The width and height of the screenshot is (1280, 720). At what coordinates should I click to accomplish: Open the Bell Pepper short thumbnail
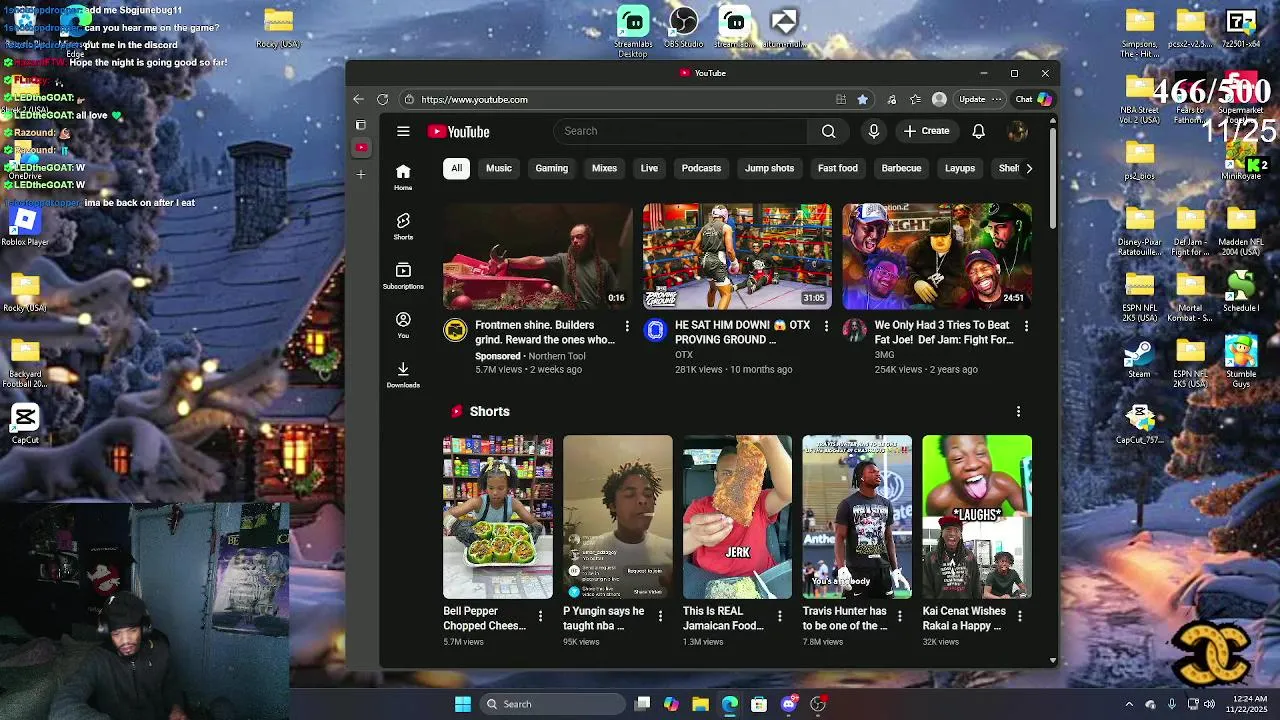tap(498, 517)
